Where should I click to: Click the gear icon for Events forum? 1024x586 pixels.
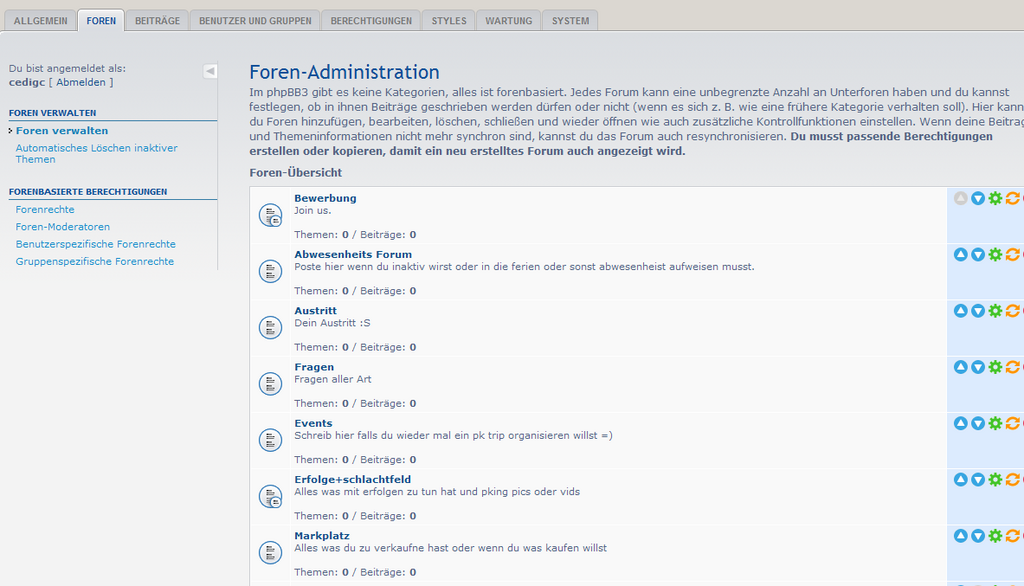click(995, 423)
